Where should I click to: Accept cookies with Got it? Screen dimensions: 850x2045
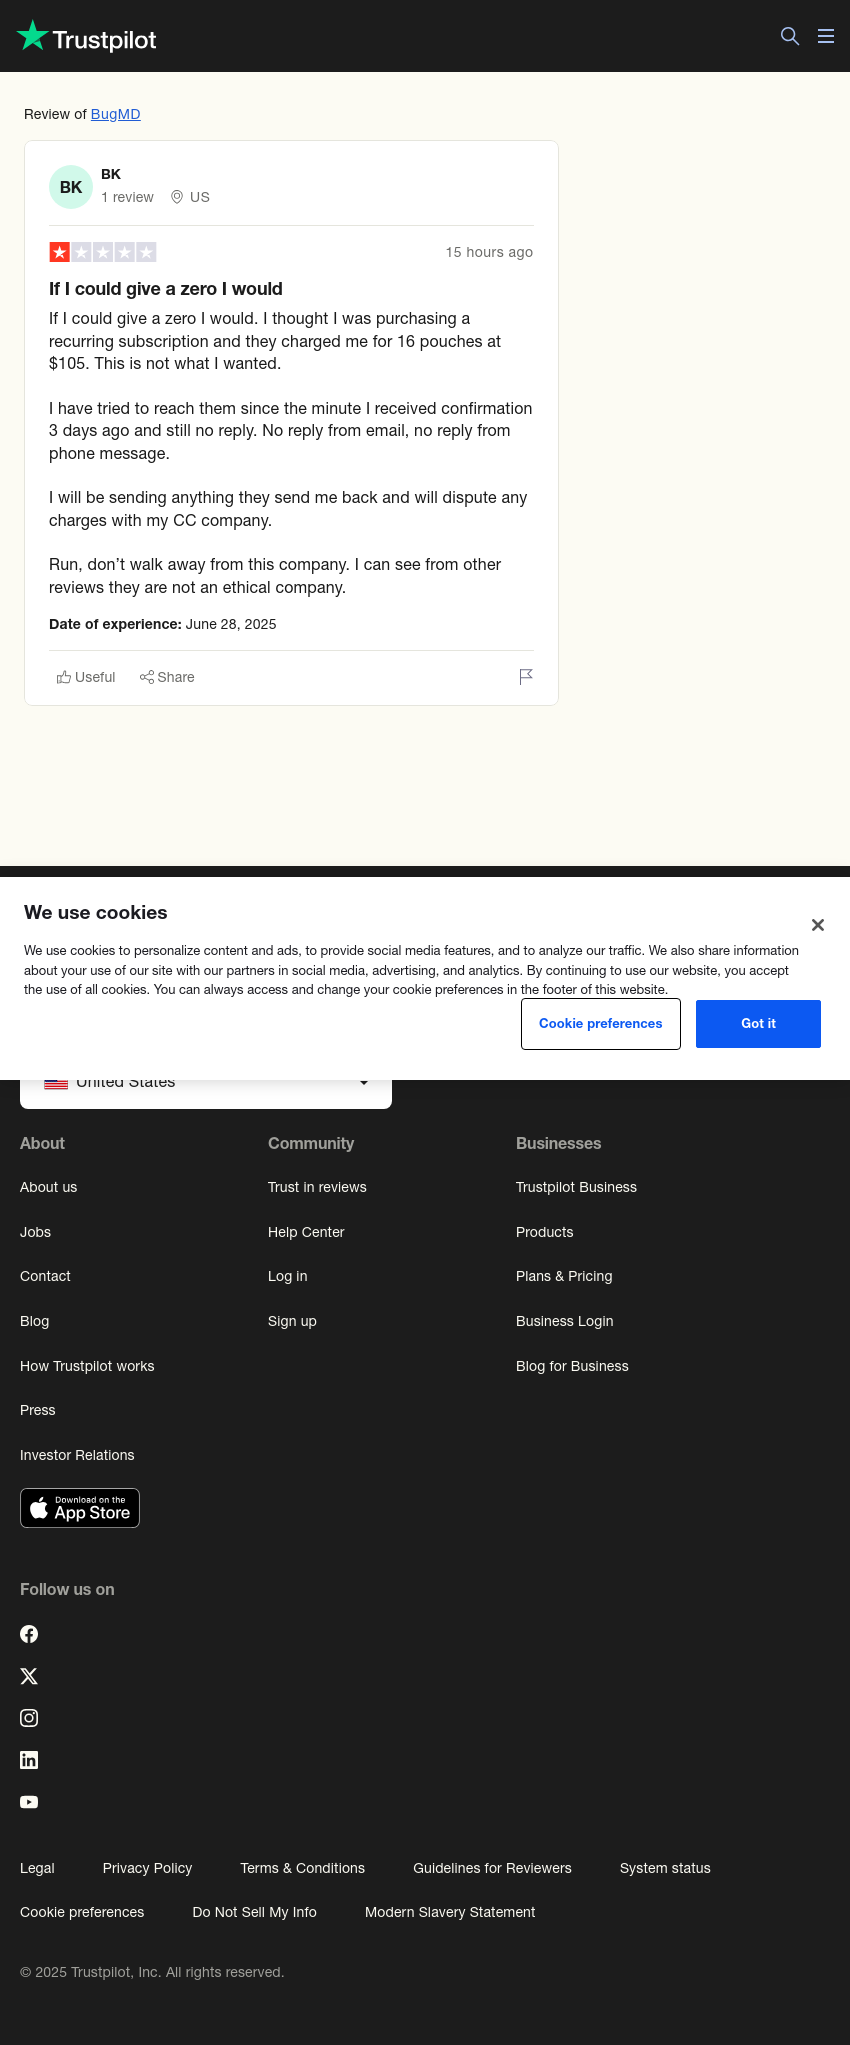pos(758,1024)
